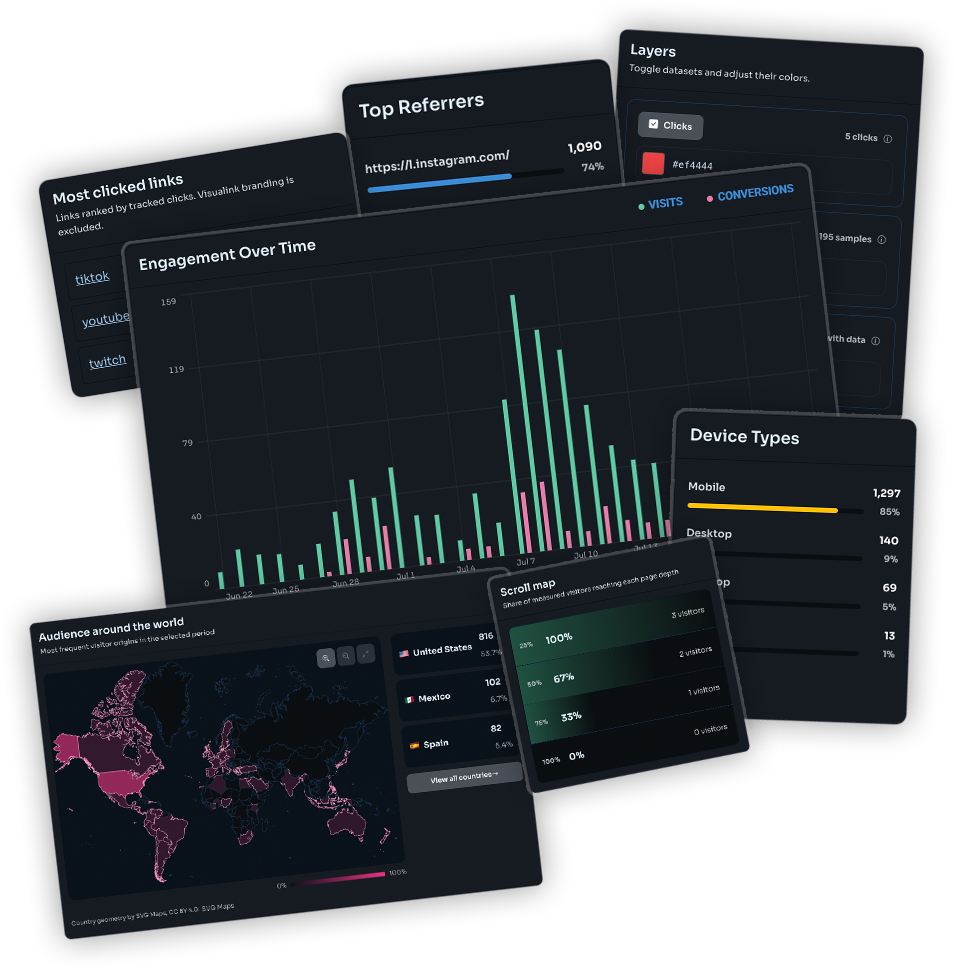
Task: Click the 67% scroll depth row
Action: pos(620,667)
